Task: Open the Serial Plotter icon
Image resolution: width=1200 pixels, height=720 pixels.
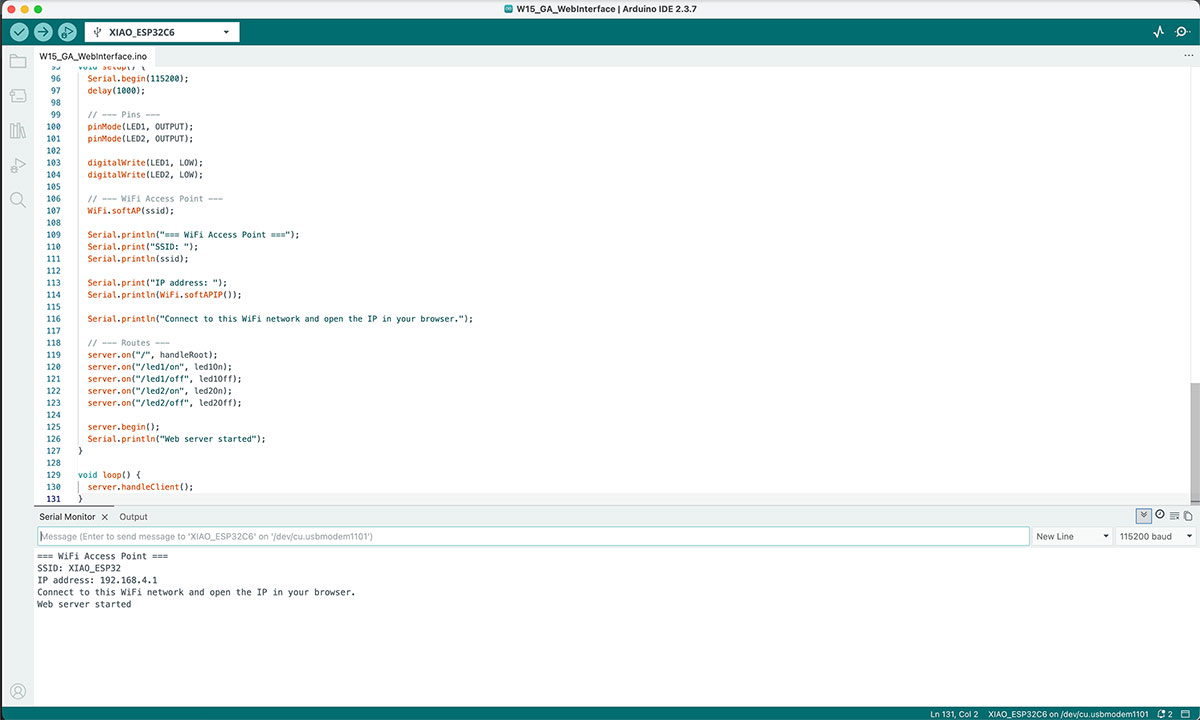Action: pos(1159,32)
